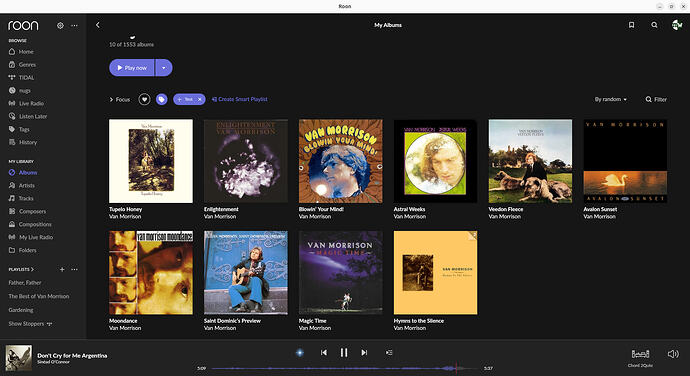Screen dimensions: 690x376
Task: Click the plus on the tag filter chip
Action: (x=179, y=100)
